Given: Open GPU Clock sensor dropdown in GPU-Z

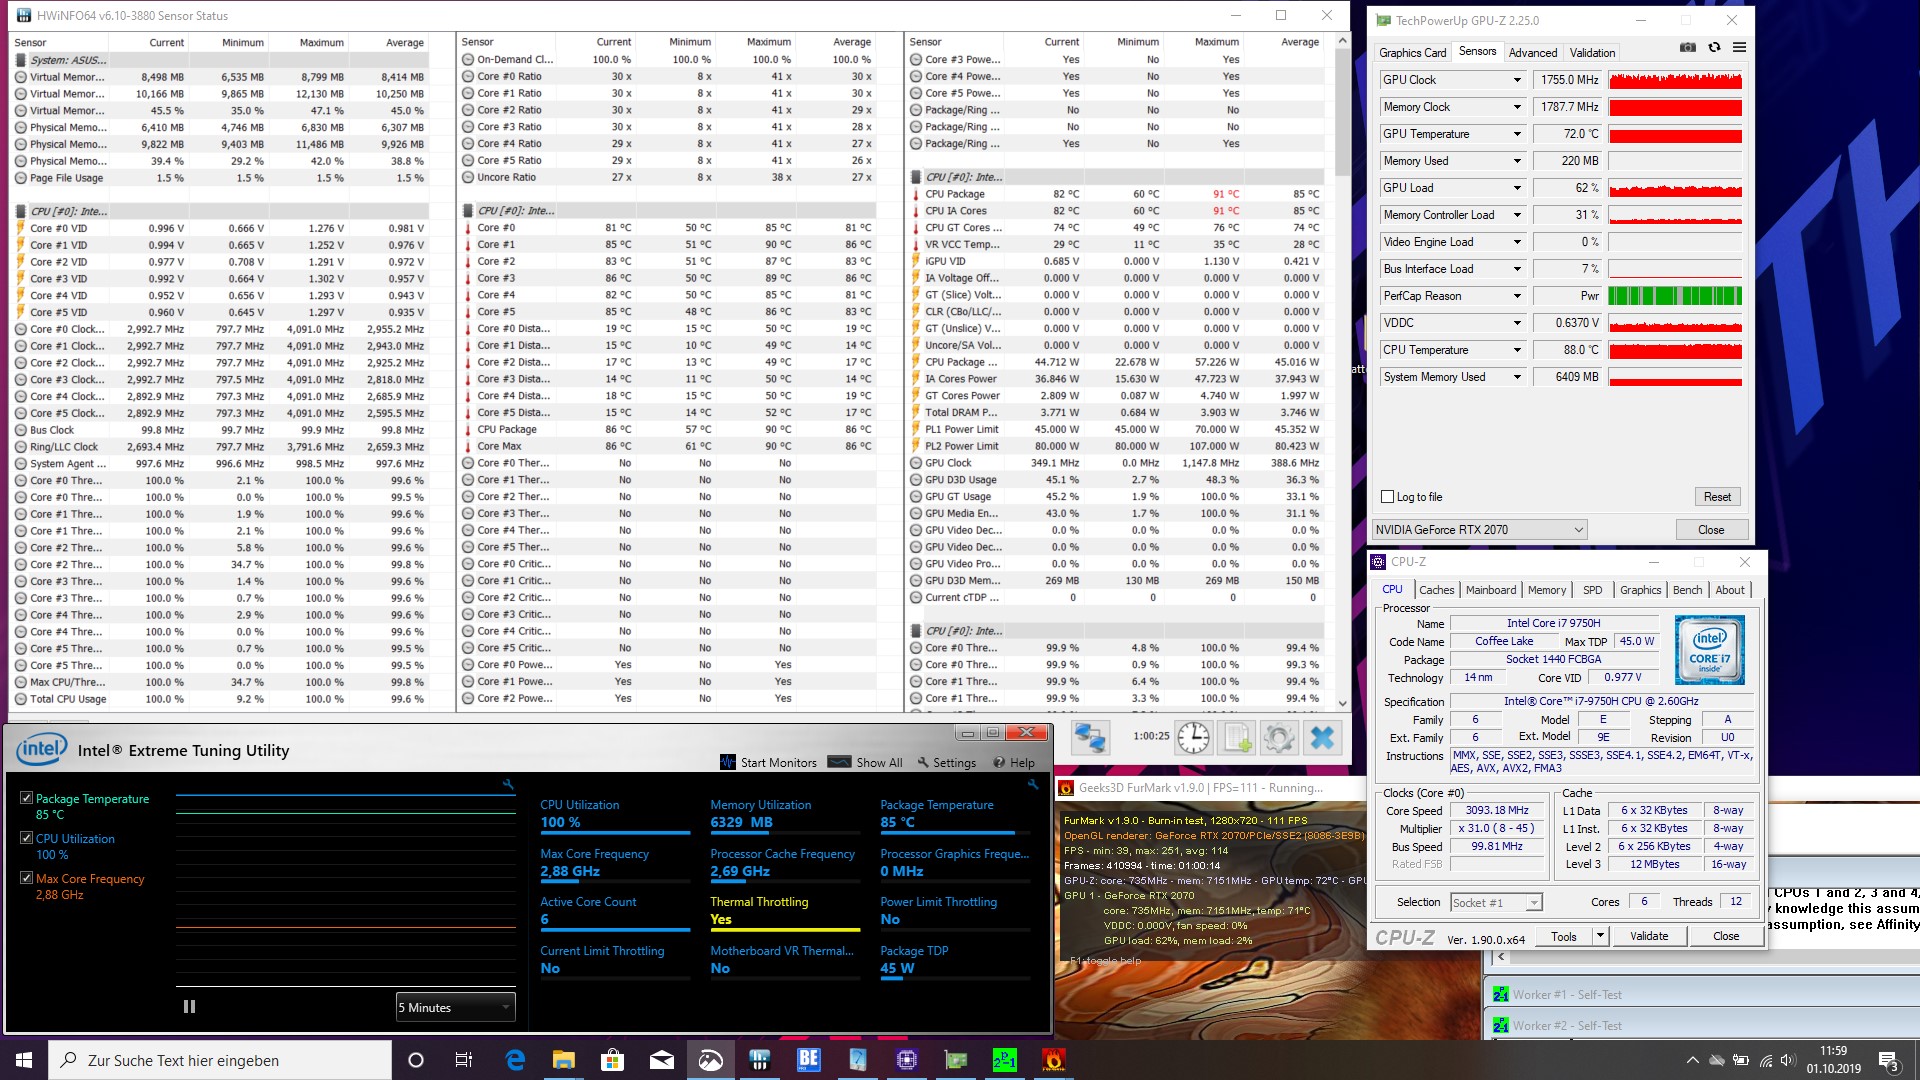Looking at the screenshot, I should (x=1517, y=80).
